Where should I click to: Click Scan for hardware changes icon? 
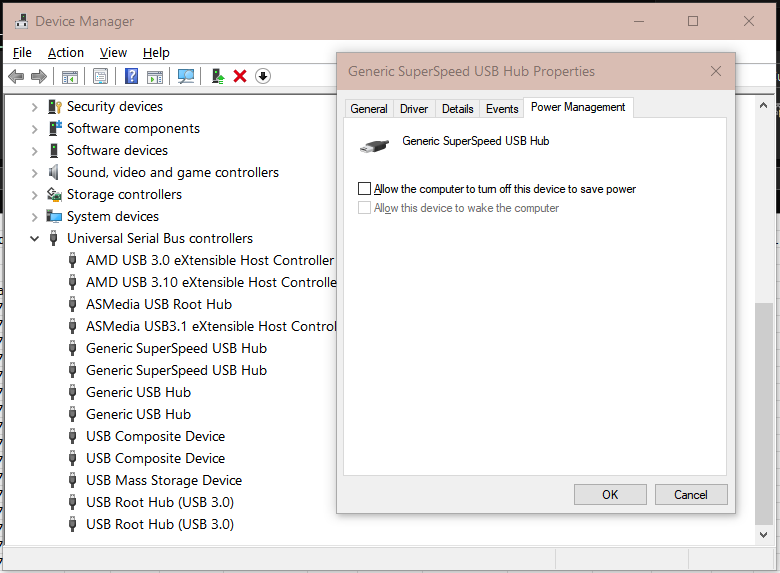click(186, 76)
